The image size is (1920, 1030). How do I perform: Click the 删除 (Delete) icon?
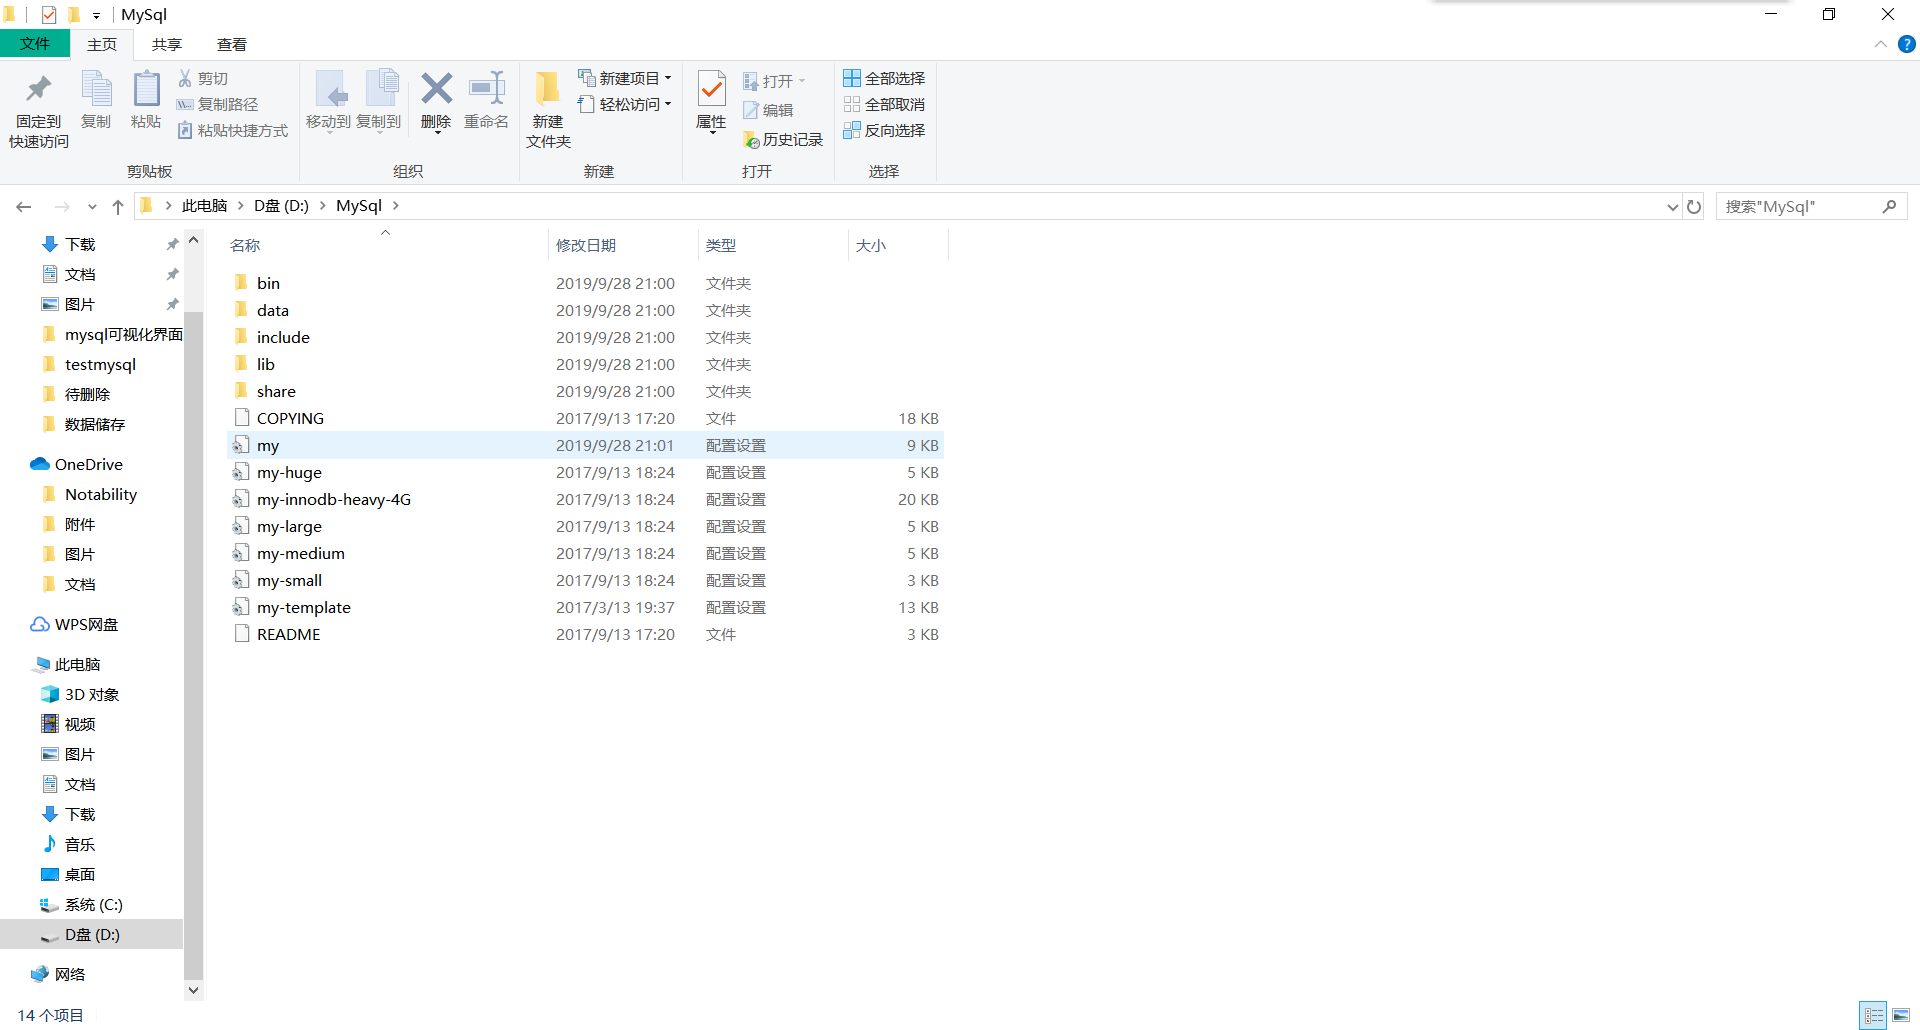(x=436, y=100)
